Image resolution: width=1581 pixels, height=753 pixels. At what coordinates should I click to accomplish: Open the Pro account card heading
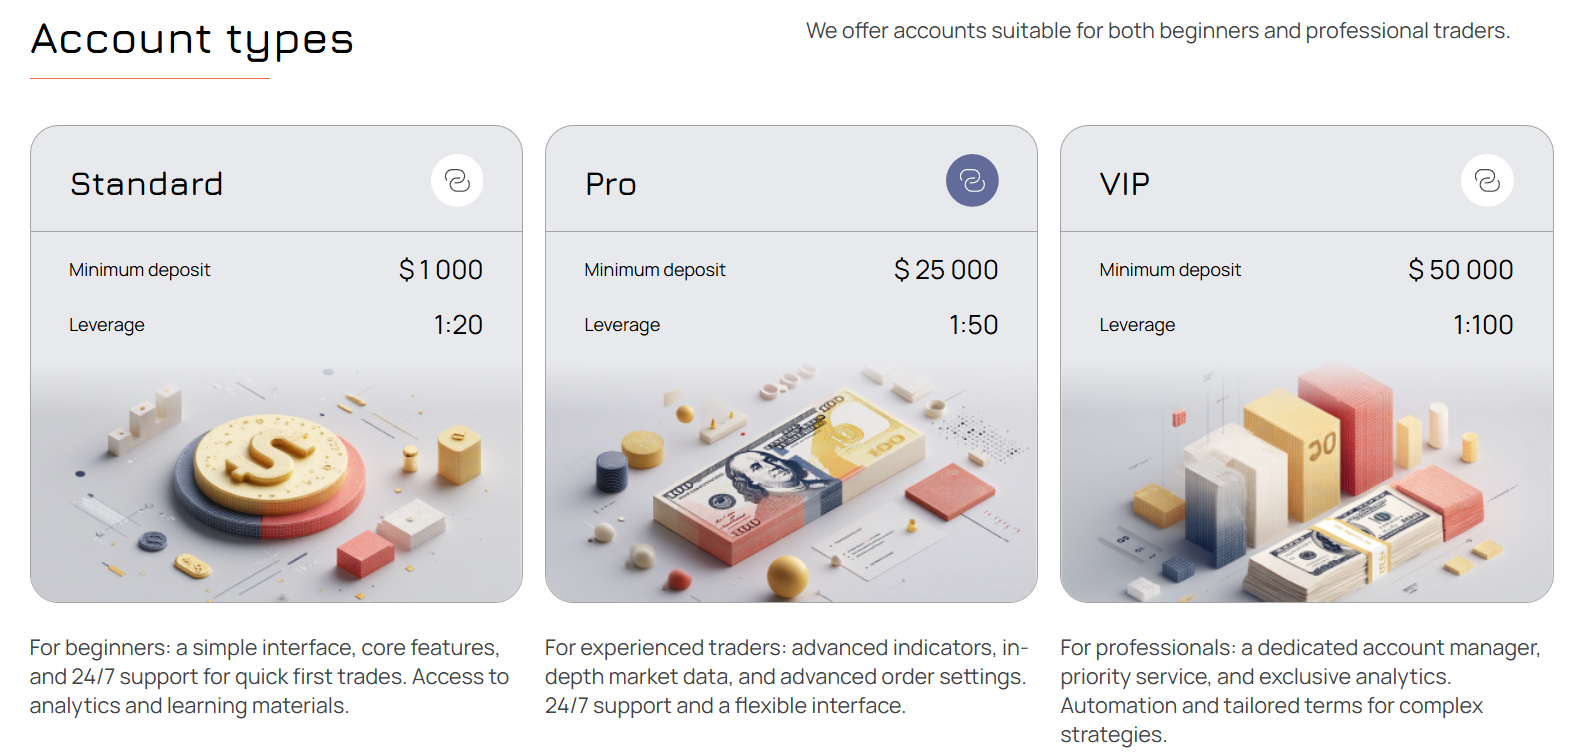coord(611,184)
